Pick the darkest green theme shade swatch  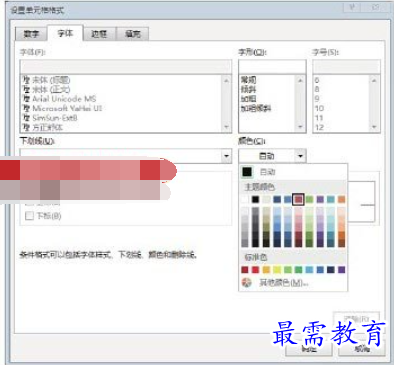(x=309, y=243)
